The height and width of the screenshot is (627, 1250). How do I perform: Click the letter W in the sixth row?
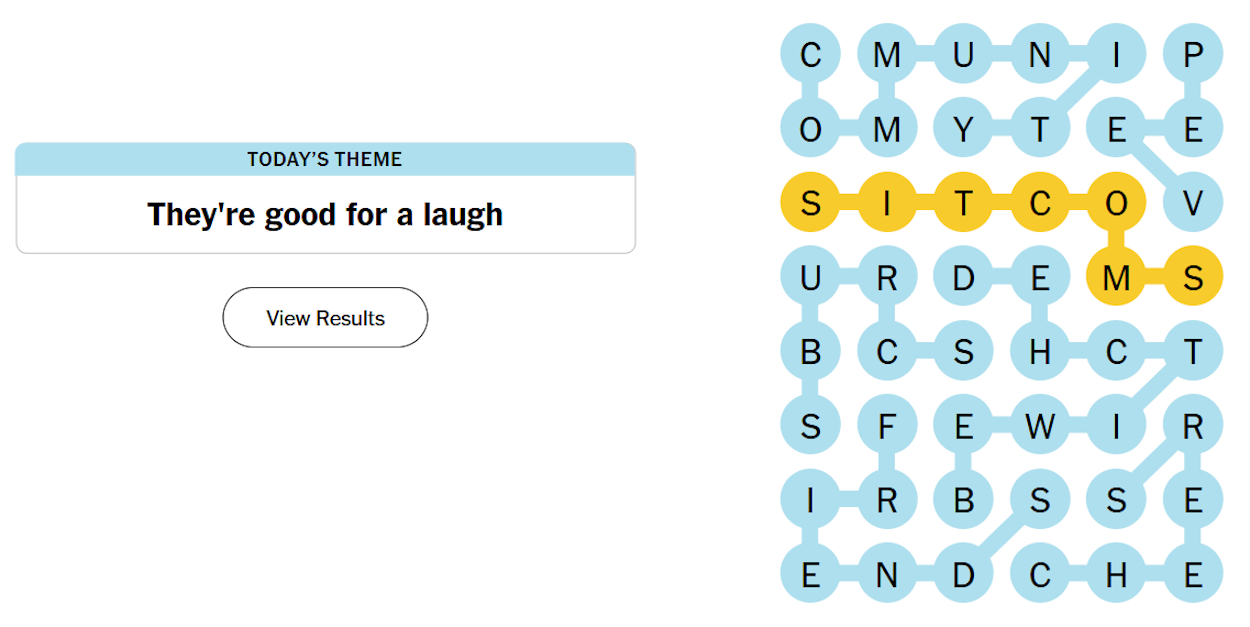click(1040, 425)
